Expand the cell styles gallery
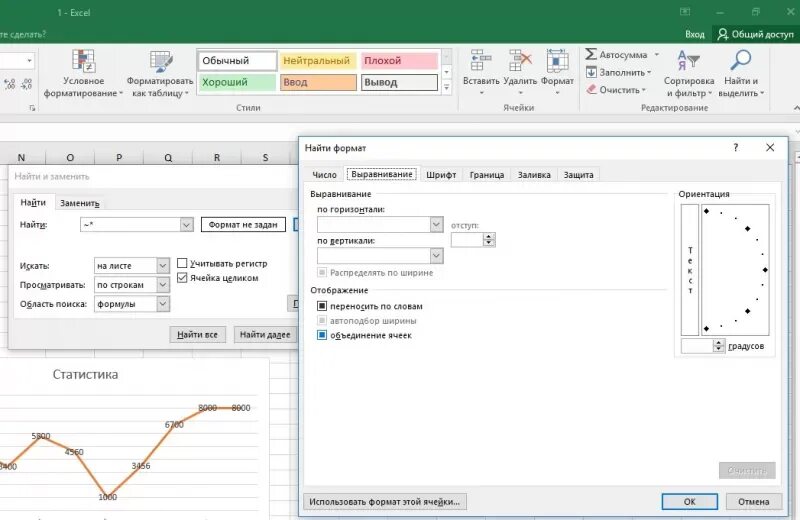 point(446,88)
